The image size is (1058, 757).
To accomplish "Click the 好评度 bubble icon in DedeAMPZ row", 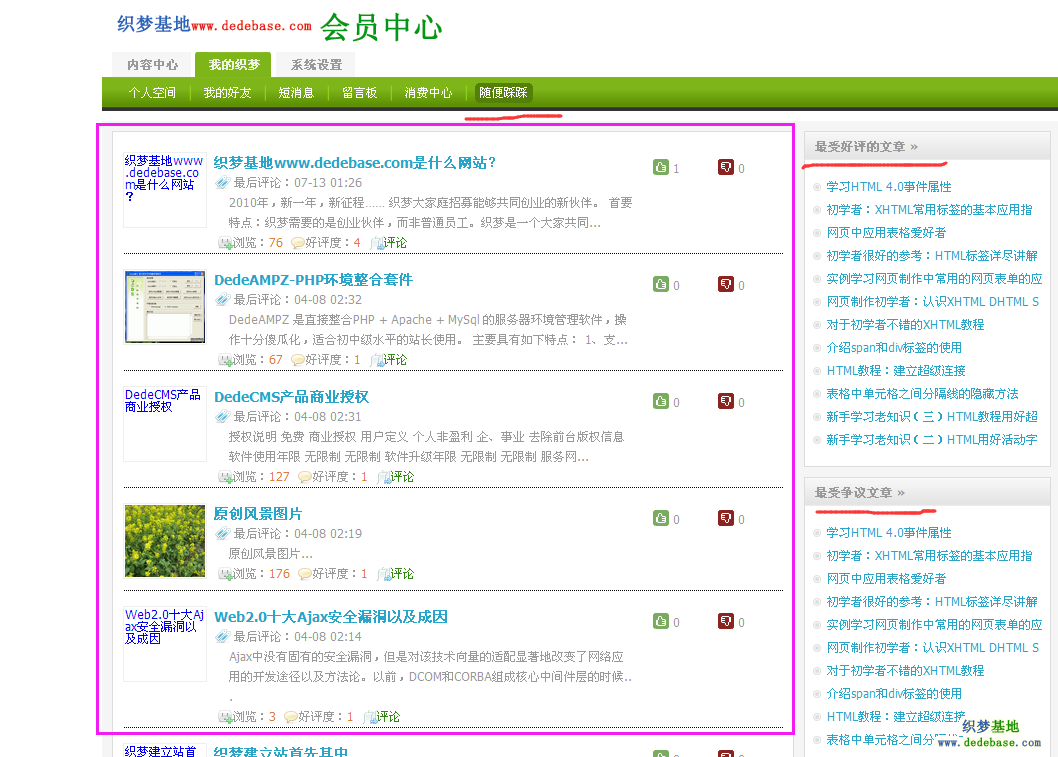I will point(298,360).
